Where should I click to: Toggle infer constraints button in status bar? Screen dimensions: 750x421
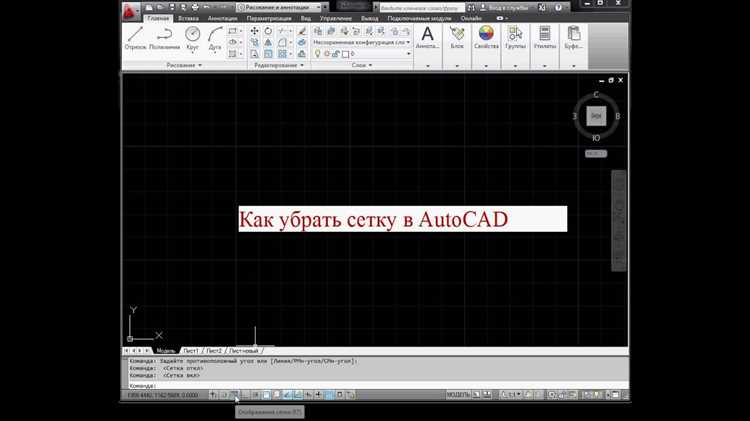pos(213,395)
